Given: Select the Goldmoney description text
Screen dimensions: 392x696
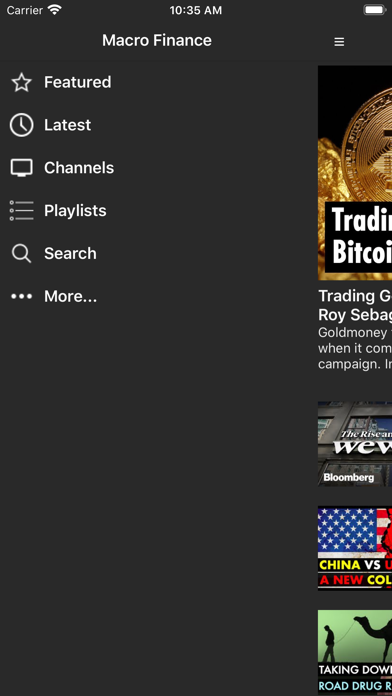Looking at the screenshot, I should [355, 348].
